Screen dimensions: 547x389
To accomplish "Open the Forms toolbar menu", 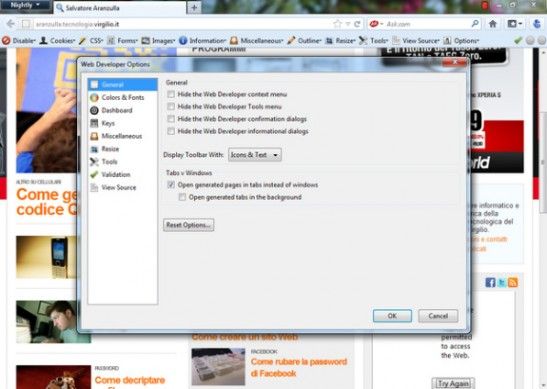I will point(122,40).
